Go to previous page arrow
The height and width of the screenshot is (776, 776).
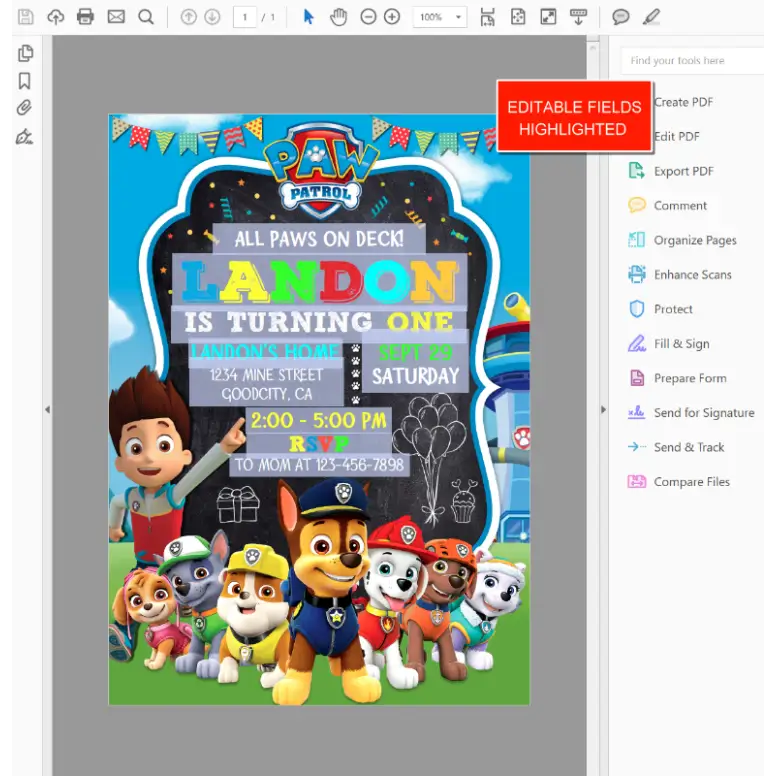pos(188,17)
